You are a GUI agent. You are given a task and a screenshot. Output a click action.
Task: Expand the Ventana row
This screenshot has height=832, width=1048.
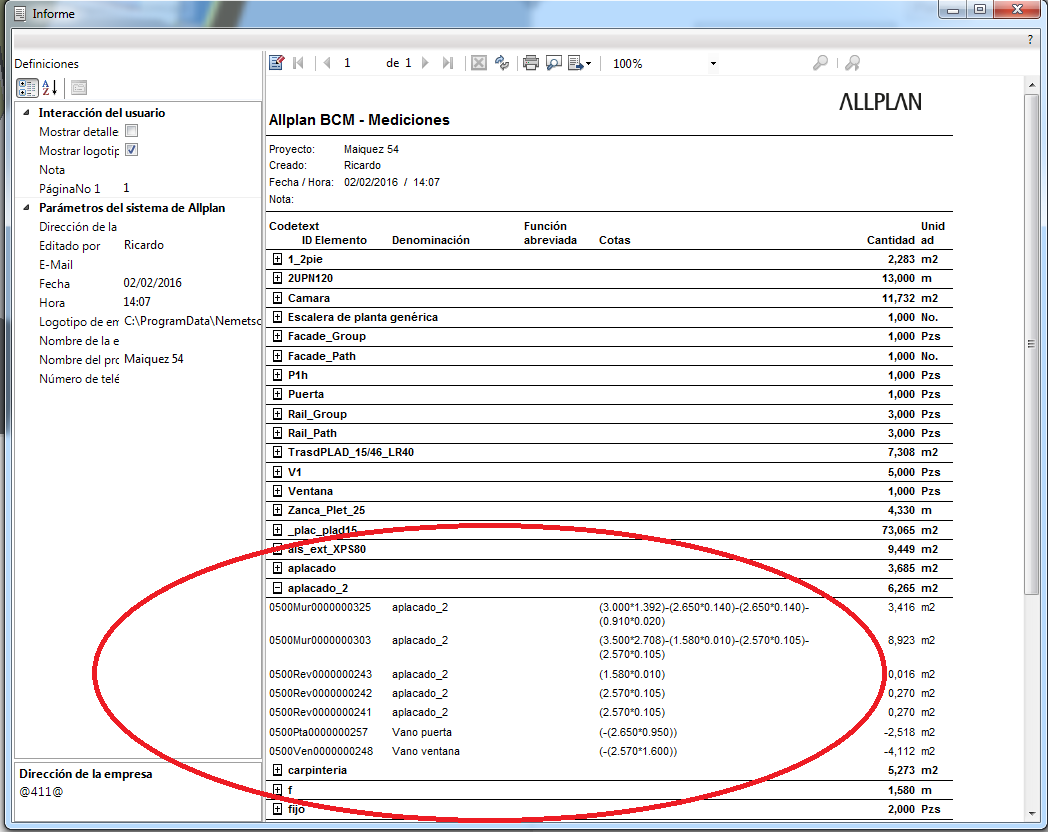(277, 491)
